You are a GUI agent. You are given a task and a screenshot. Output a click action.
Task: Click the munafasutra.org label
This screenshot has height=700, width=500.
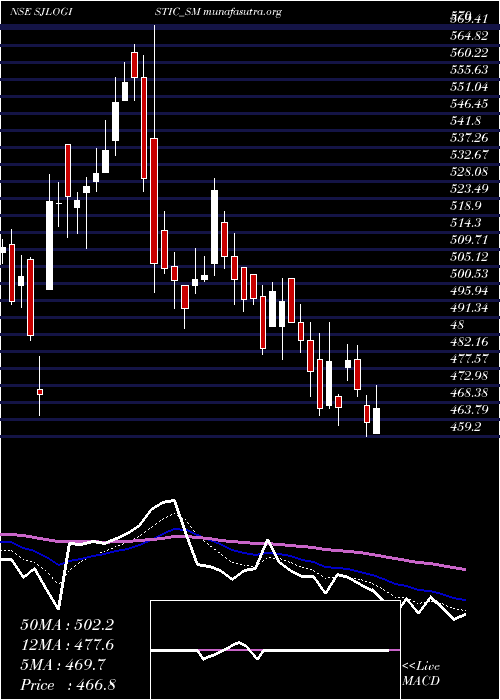point(242,12)
